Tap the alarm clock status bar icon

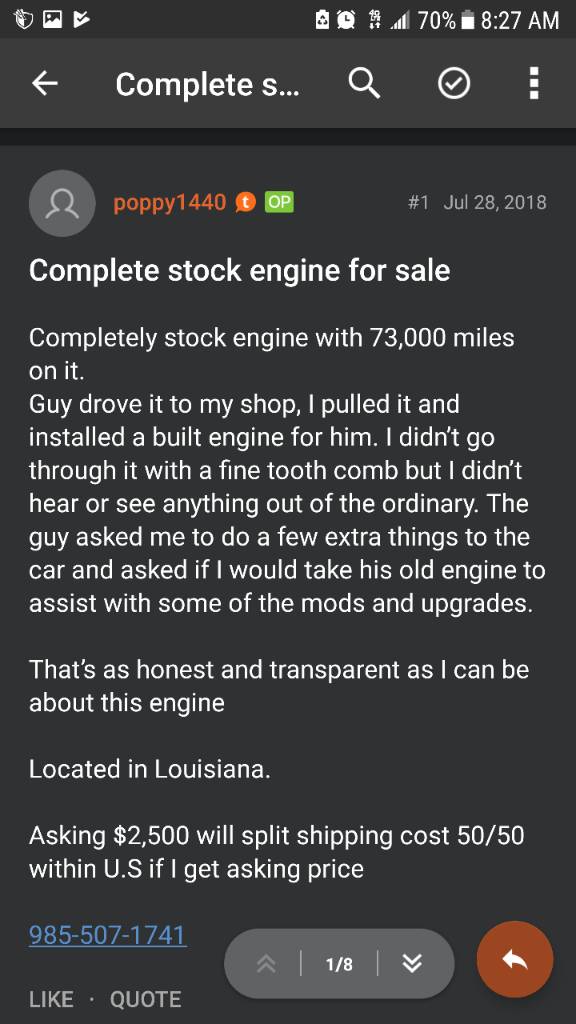345,20
